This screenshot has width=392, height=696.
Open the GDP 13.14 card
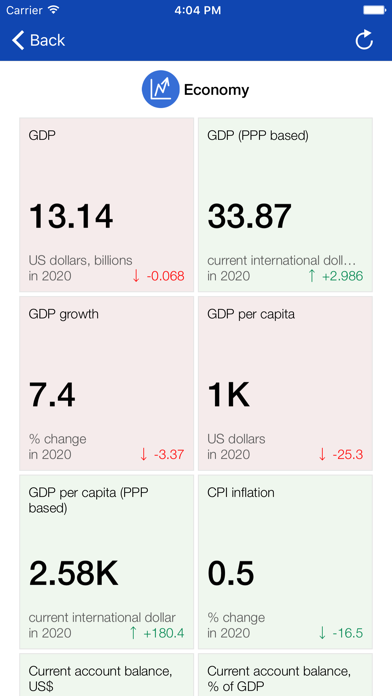click(x=107, y=205)
